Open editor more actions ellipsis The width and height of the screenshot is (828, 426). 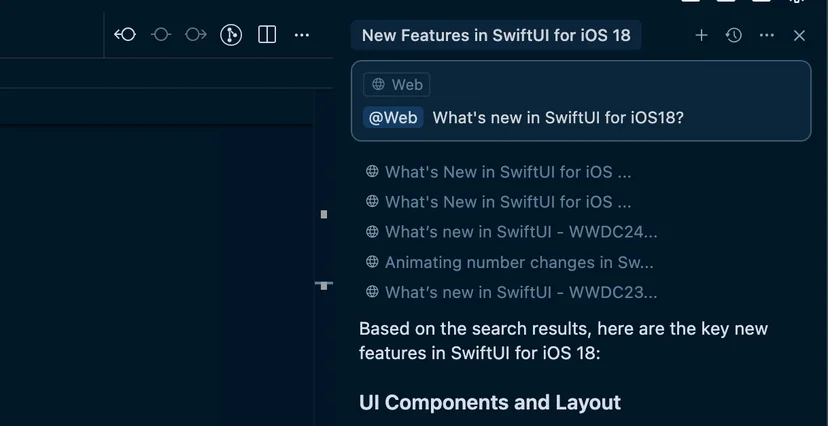tap(302, 35)
